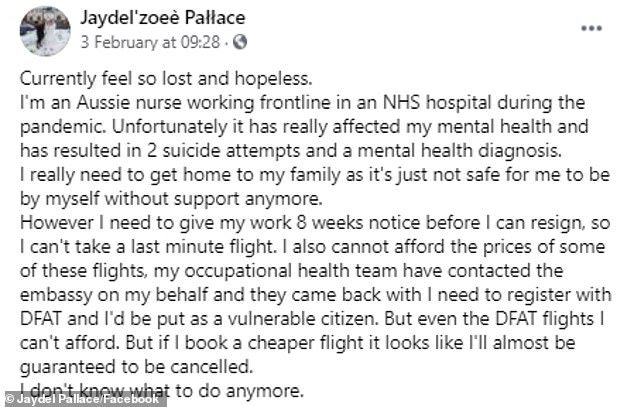Viewport: 634px width, 407px height.
Task: Click 'DFAT' at the start of its line
Action: [x=40, y=319]
